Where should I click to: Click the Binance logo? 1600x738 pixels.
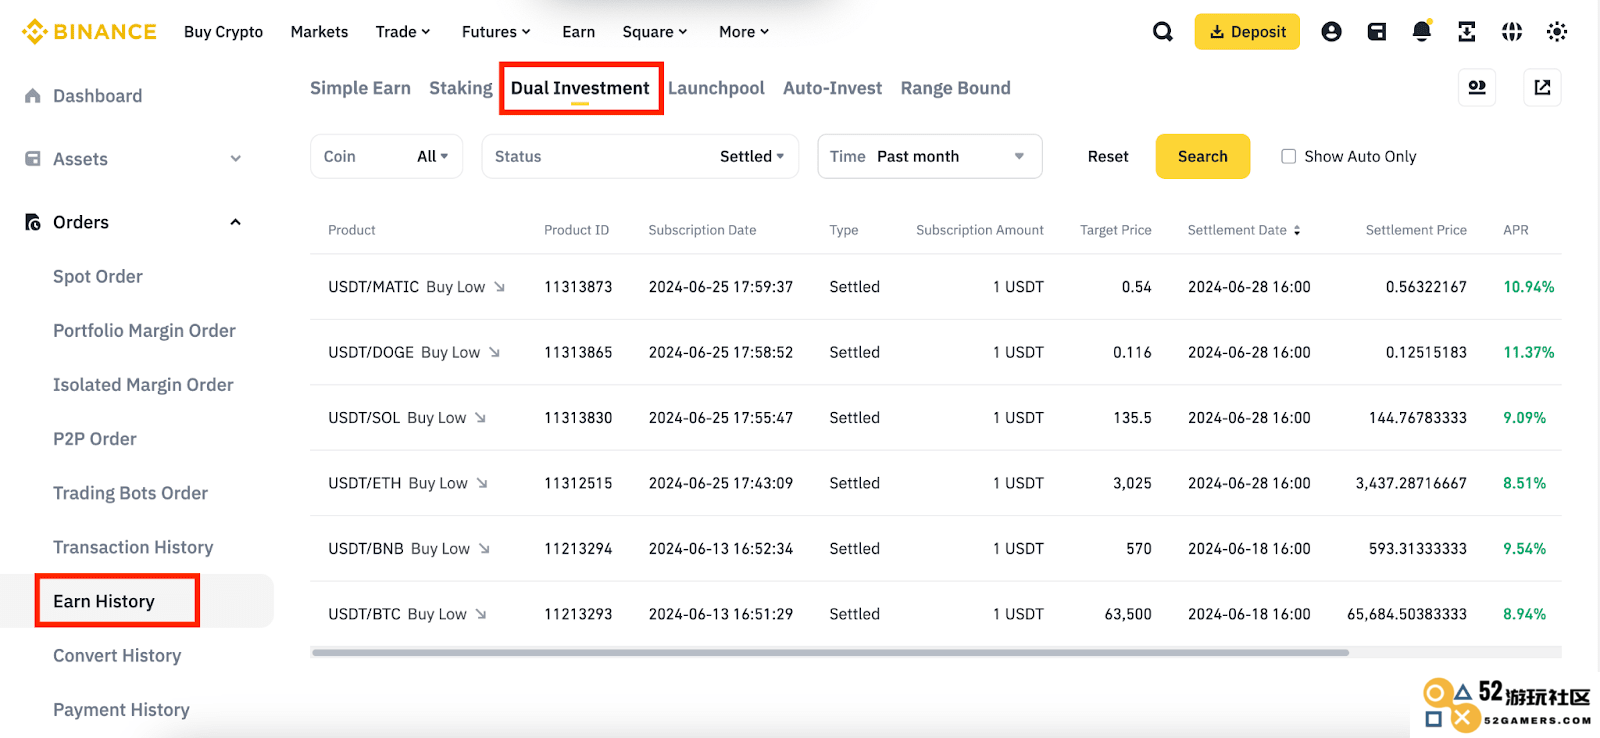(89, 32)
